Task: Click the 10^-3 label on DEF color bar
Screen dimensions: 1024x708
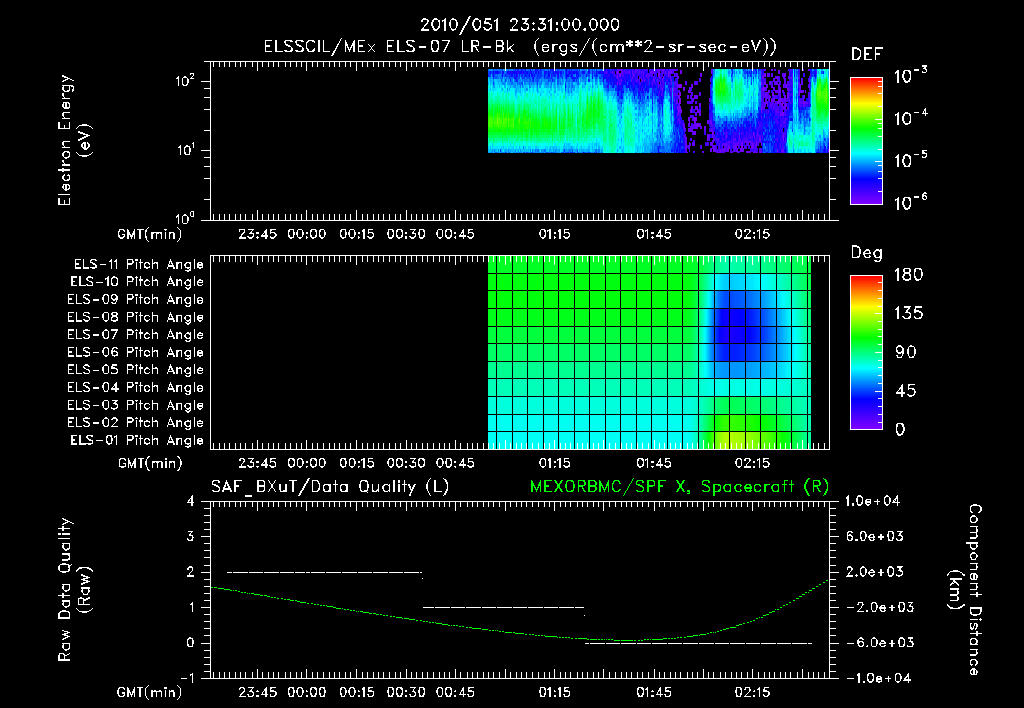Action: click(x=910, y=75)
